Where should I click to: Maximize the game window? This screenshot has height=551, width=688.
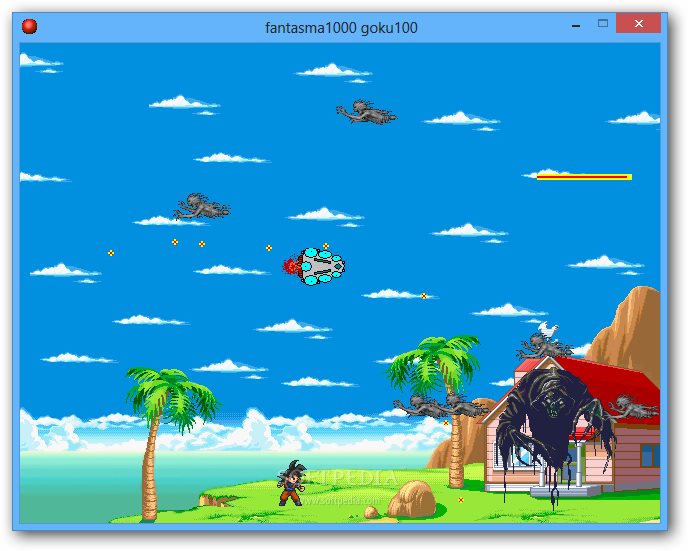pyautogui.click(x=603, y=24)
